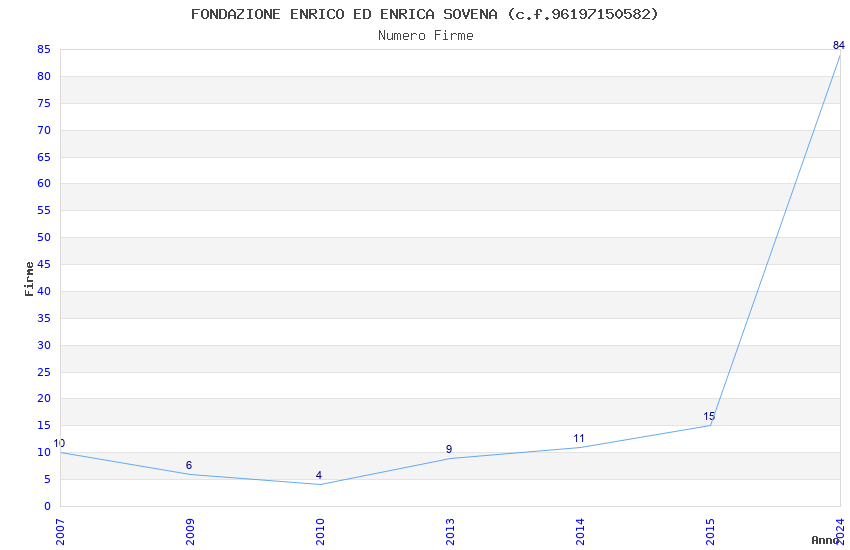850x550 pixels.
Task: Click the y-axis tick 30
Action: coord(44,345)
